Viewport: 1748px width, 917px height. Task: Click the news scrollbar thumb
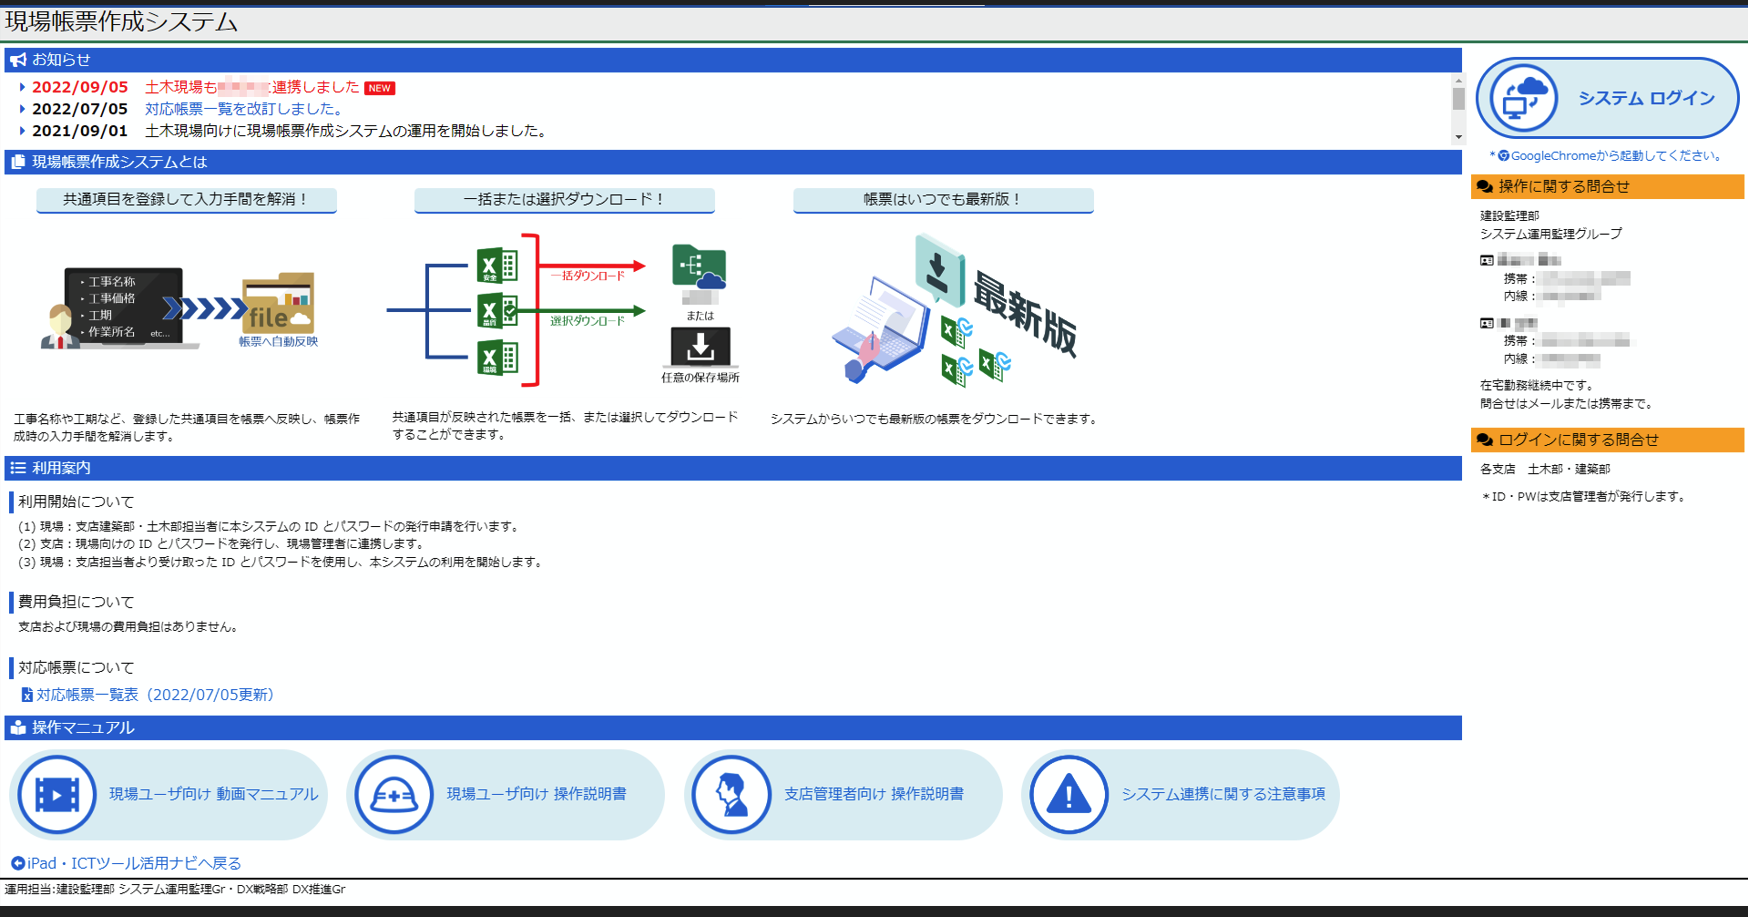(x=1458, y=99)
